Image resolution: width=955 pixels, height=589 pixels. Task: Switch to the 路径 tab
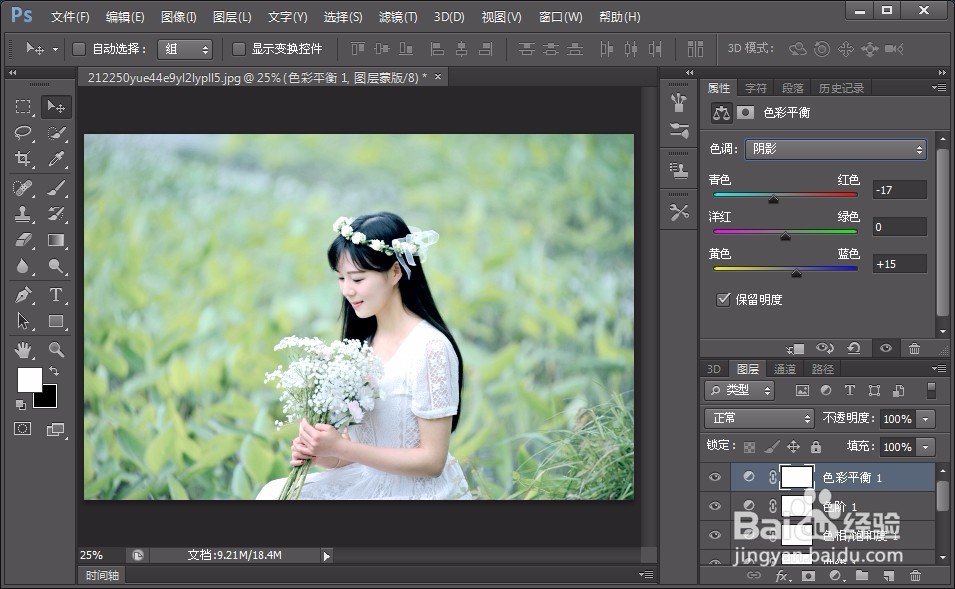822,369
